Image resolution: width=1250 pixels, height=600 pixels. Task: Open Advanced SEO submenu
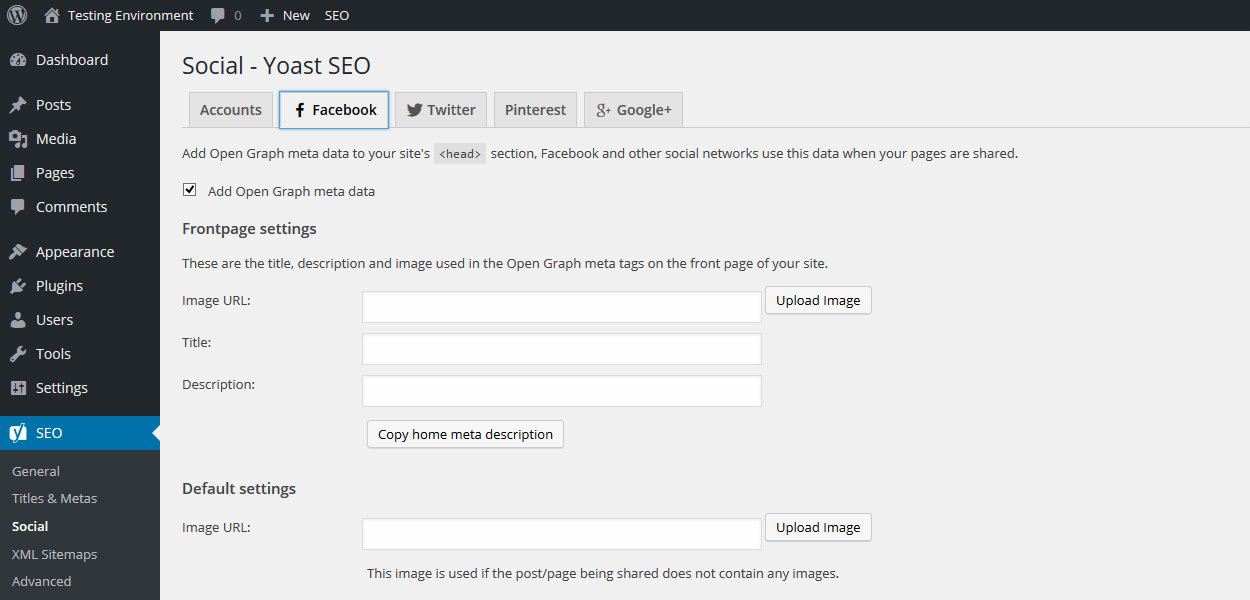pyautogui.click(x=42, y=581)
